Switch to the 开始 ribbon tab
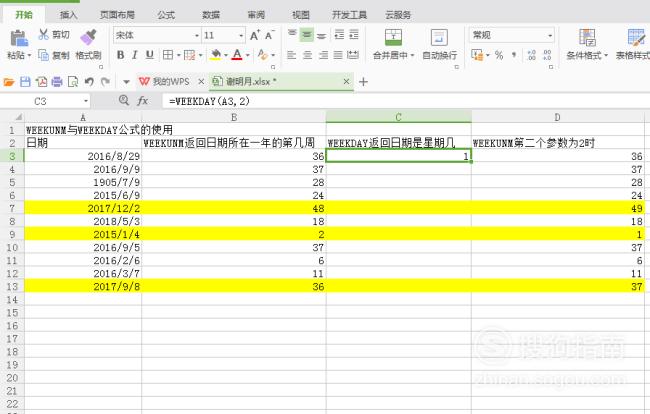Viewport: 650px width, 414px height. point(24,15)
